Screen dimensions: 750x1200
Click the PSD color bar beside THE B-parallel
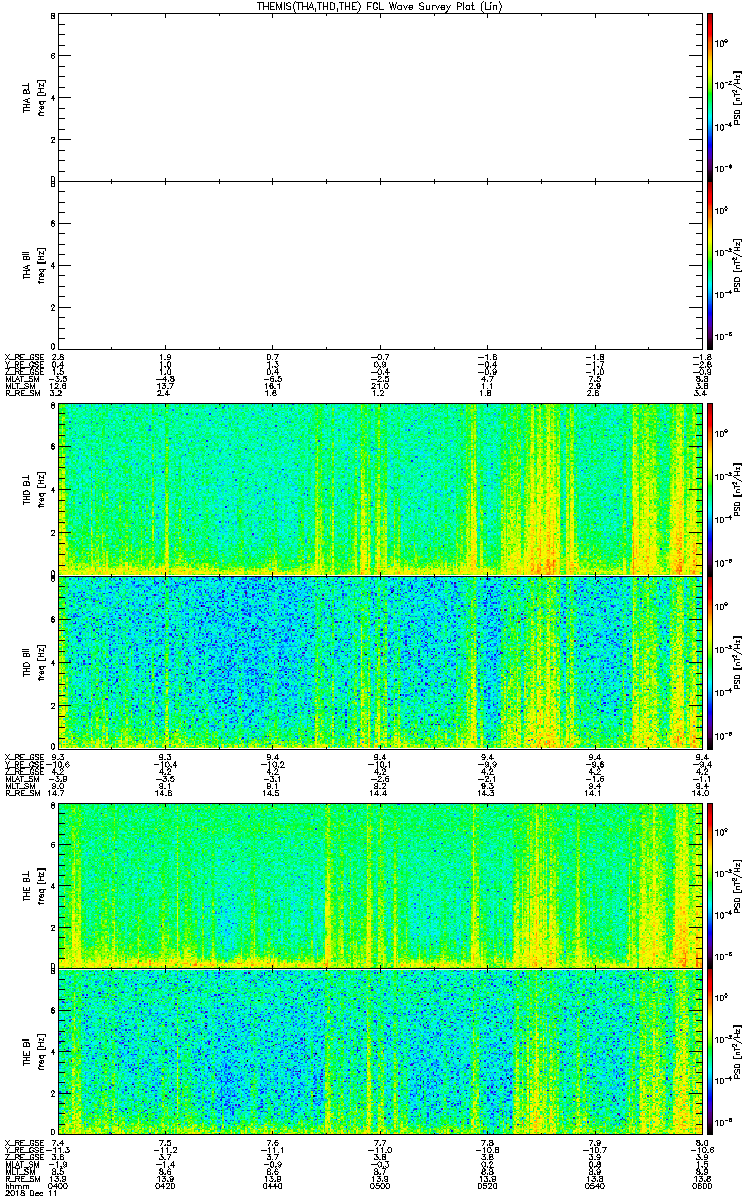(710, 1050)
